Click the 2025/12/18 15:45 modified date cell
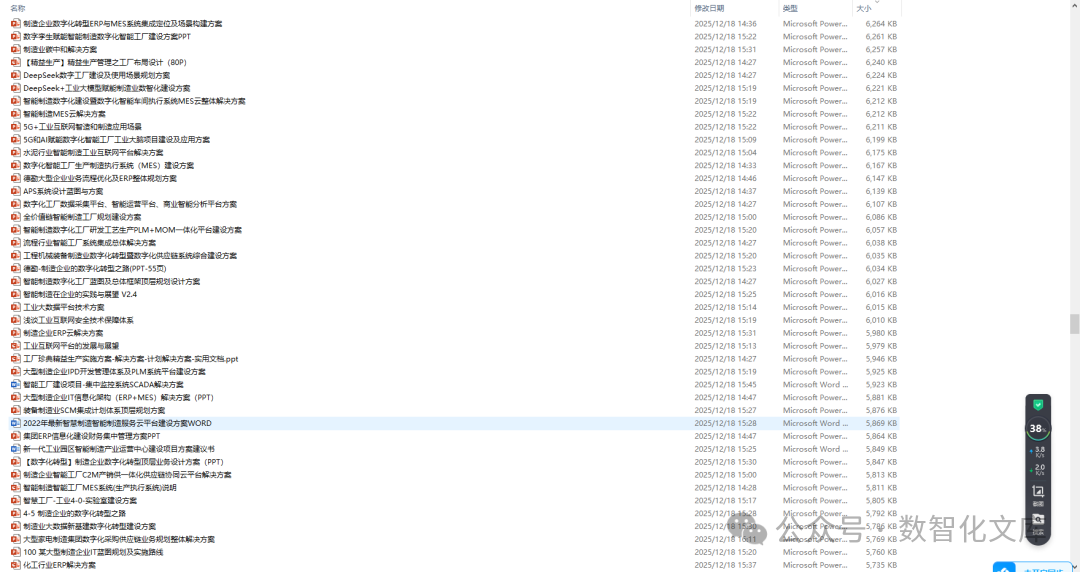 click(725, 385)
